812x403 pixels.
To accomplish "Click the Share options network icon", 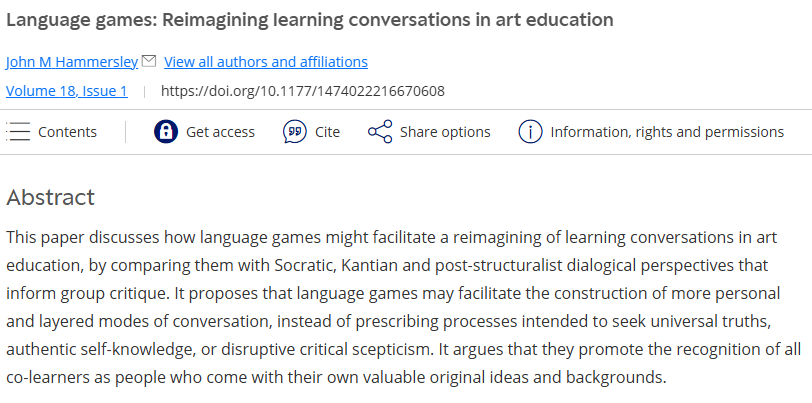I will click(380, 132).
